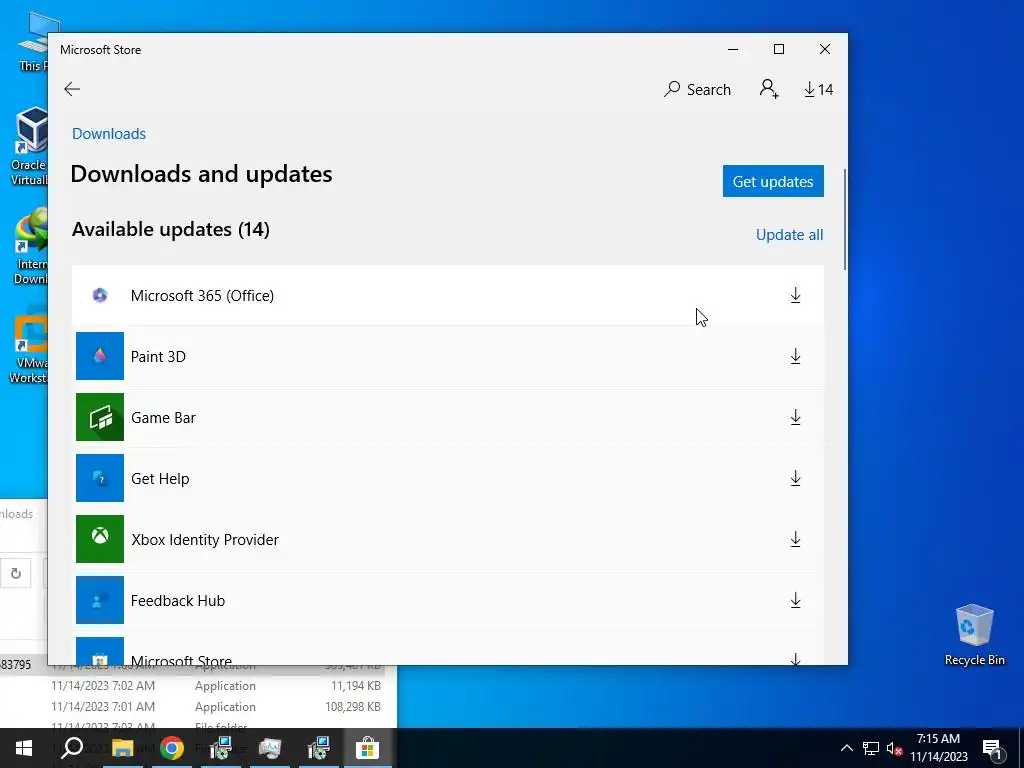
Task: Show hidden system tray icons
Action: (846, 748)
